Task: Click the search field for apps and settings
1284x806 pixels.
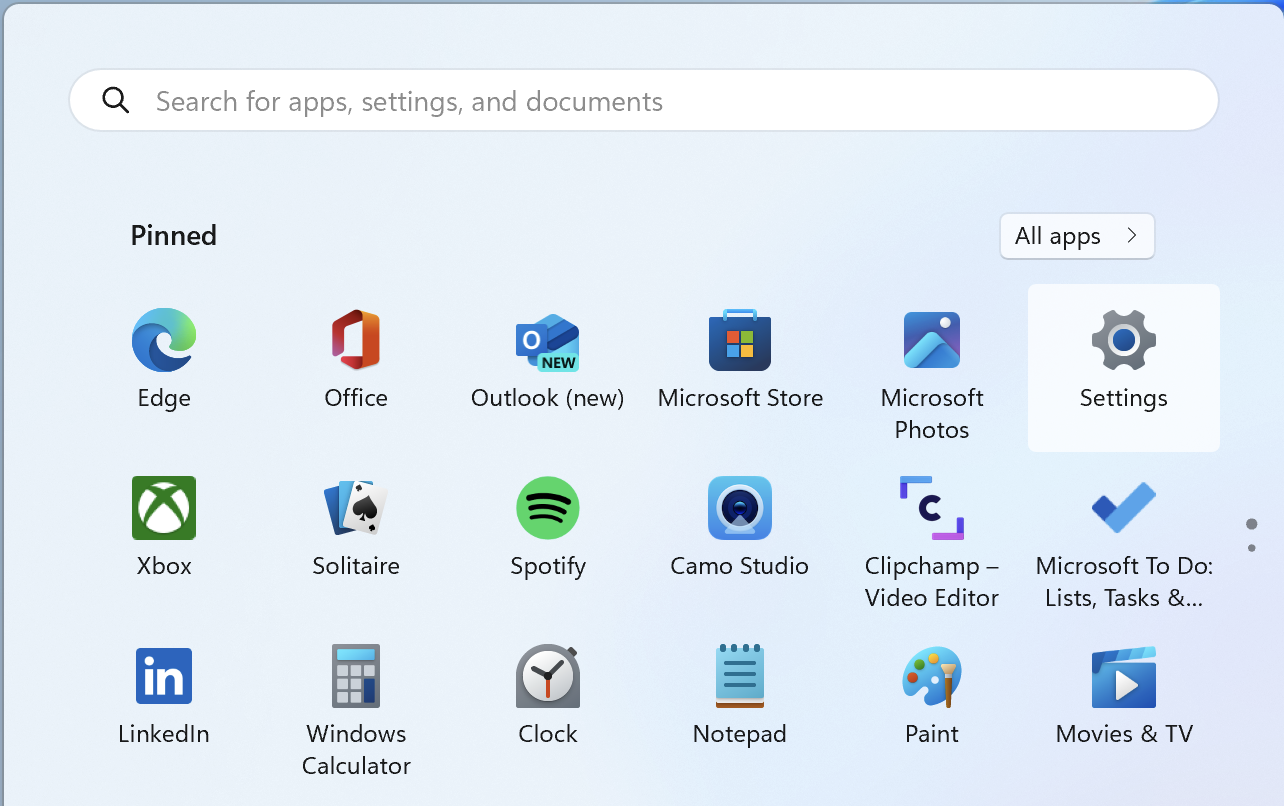Action: tap(643, 100)
